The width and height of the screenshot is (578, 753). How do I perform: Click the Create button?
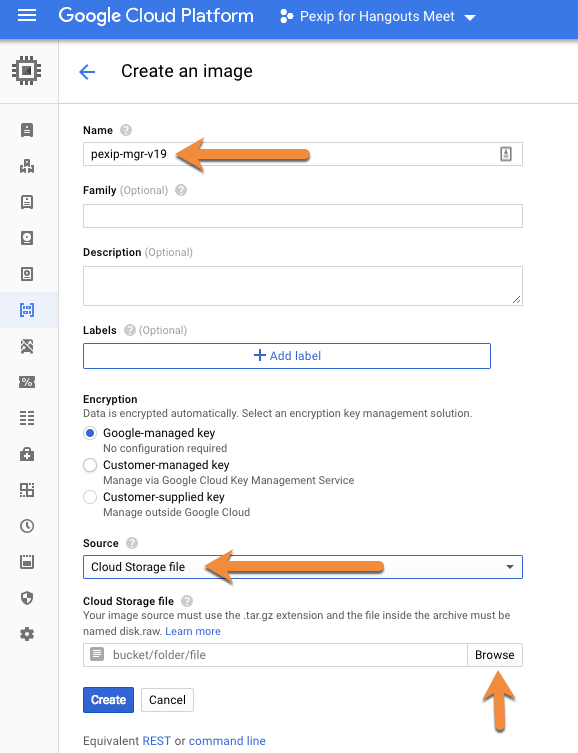click(108, 700)
